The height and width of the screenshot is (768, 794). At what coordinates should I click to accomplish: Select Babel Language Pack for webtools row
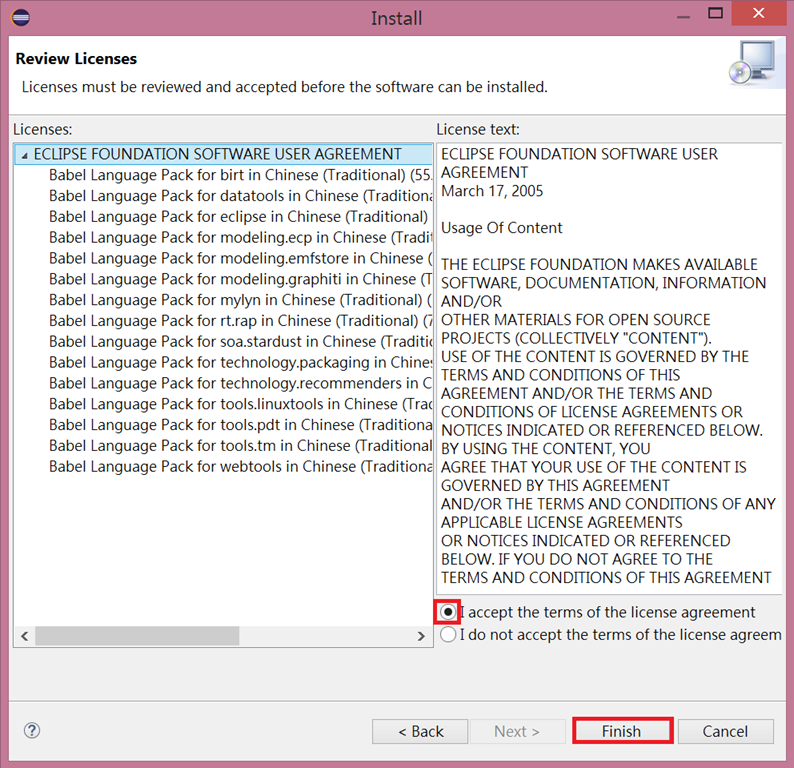[x=241, y=466]
